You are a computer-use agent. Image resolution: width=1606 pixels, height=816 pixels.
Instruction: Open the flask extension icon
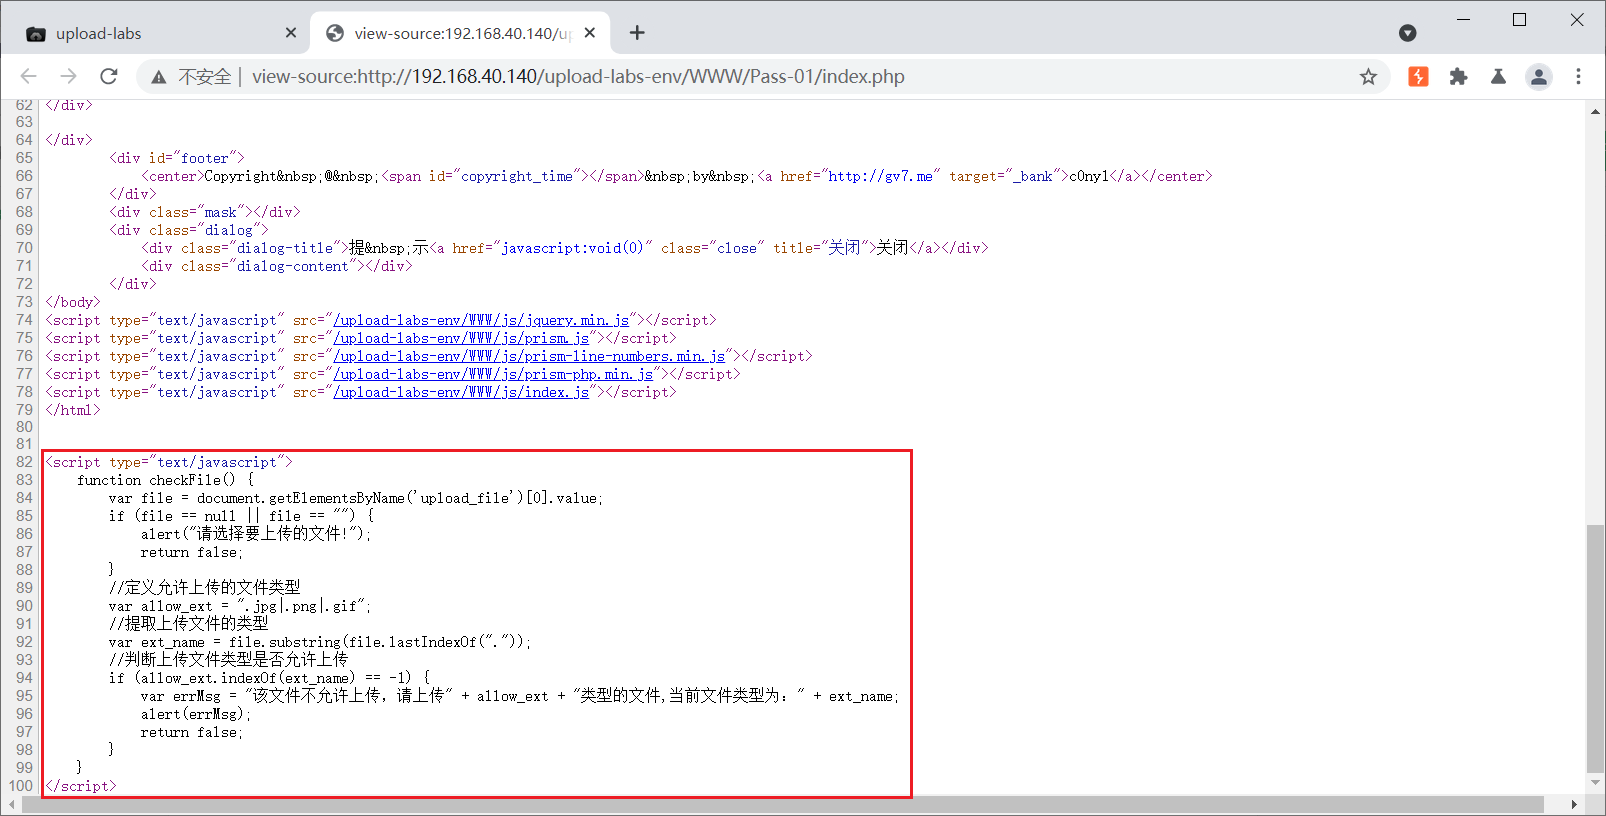point(1498,77)
